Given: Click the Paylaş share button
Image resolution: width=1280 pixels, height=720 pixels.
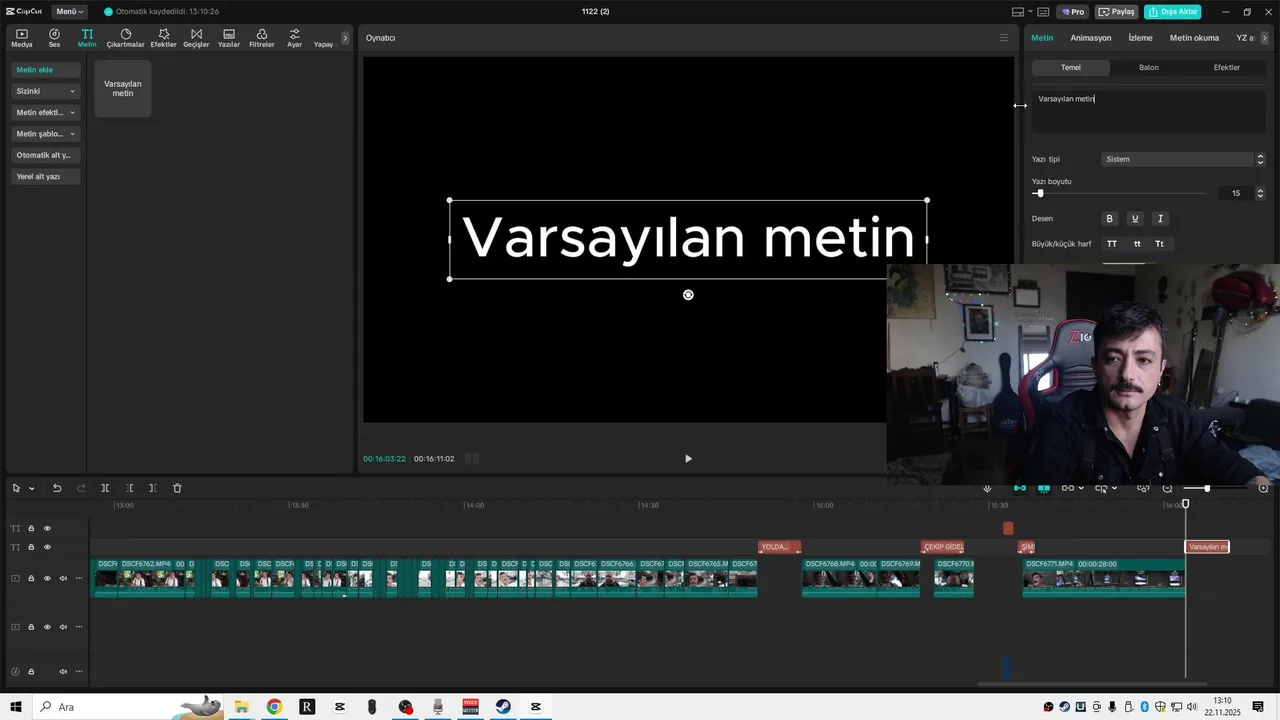Looking at the screenshot, I should coord(1117,12).
